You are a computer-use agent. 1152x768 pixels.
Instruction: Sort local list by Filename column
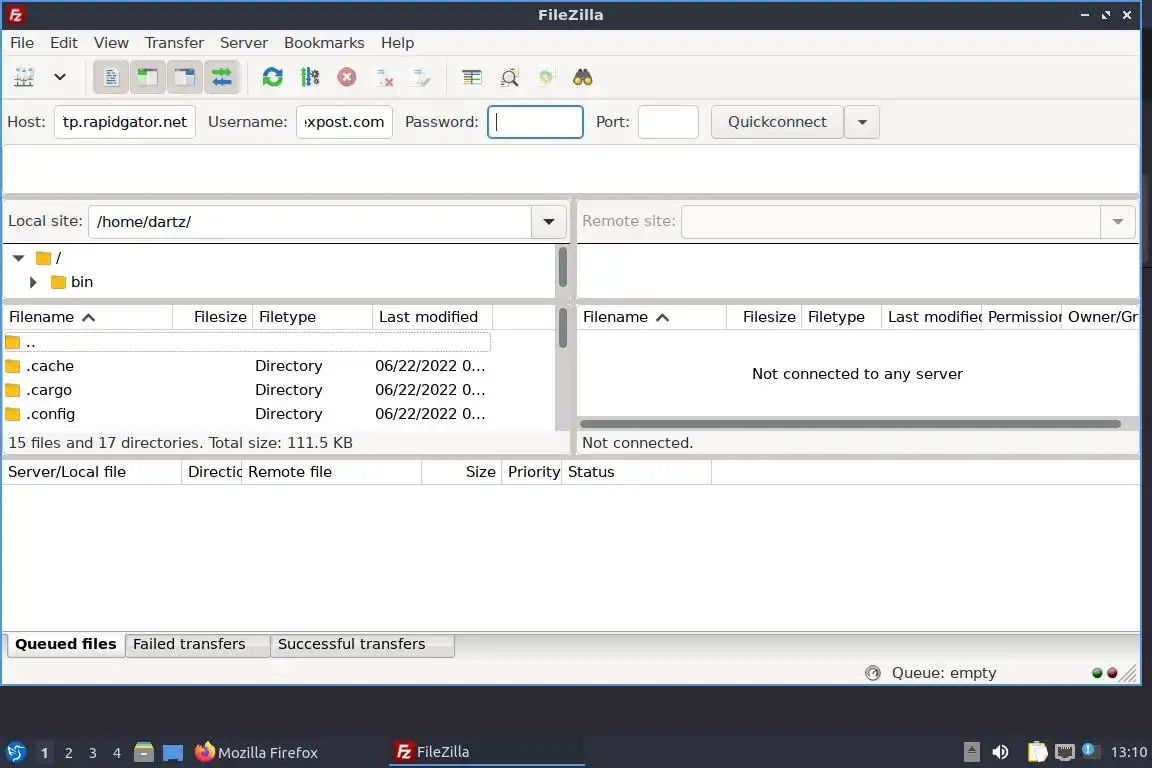point(87,317)
